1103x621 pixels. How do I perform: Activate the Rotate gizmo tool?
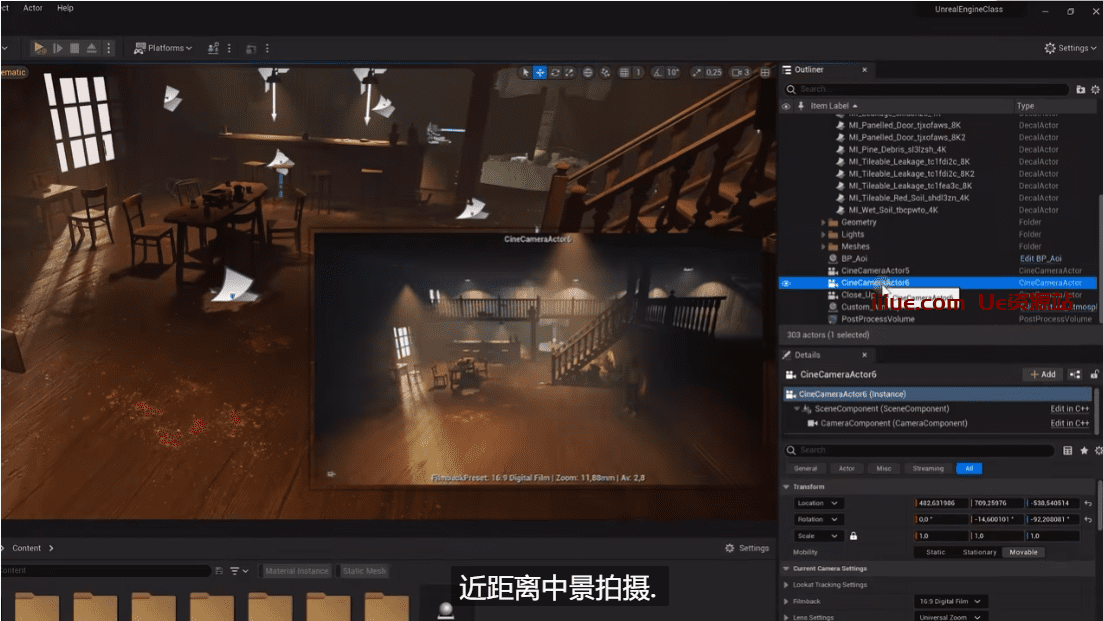tap(555, 73)
